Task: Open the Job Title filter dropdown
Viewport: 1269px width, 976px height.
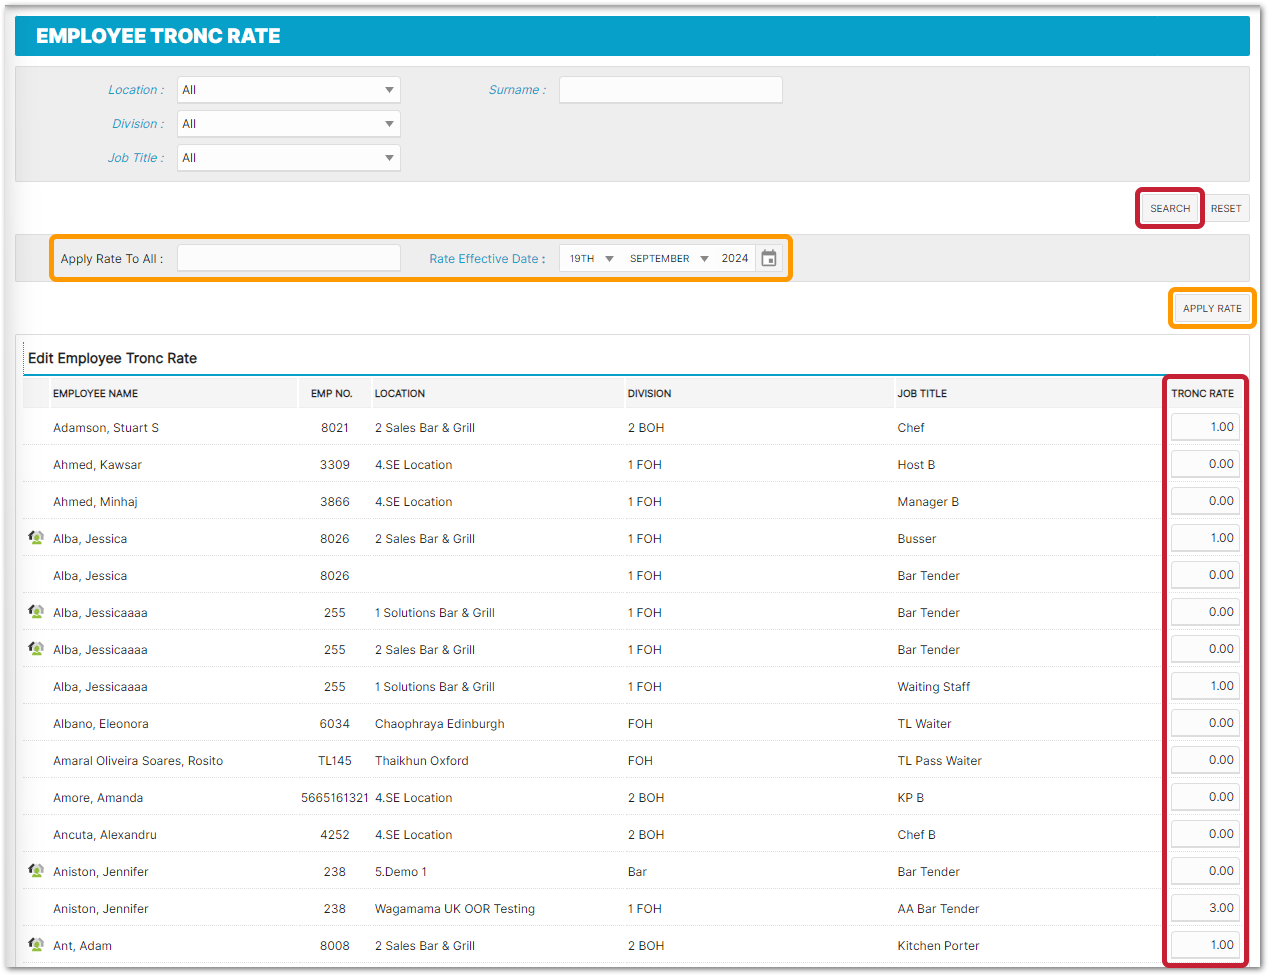Action: tap(288, 158)
